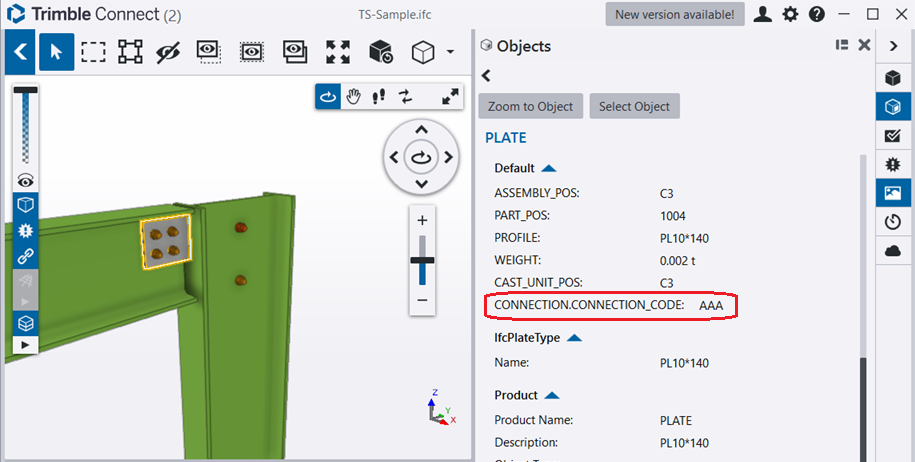The height and width of the screenshot is (462, 915).
Task: Open the Help question mark icon
Action: click(x=816, y=14)
